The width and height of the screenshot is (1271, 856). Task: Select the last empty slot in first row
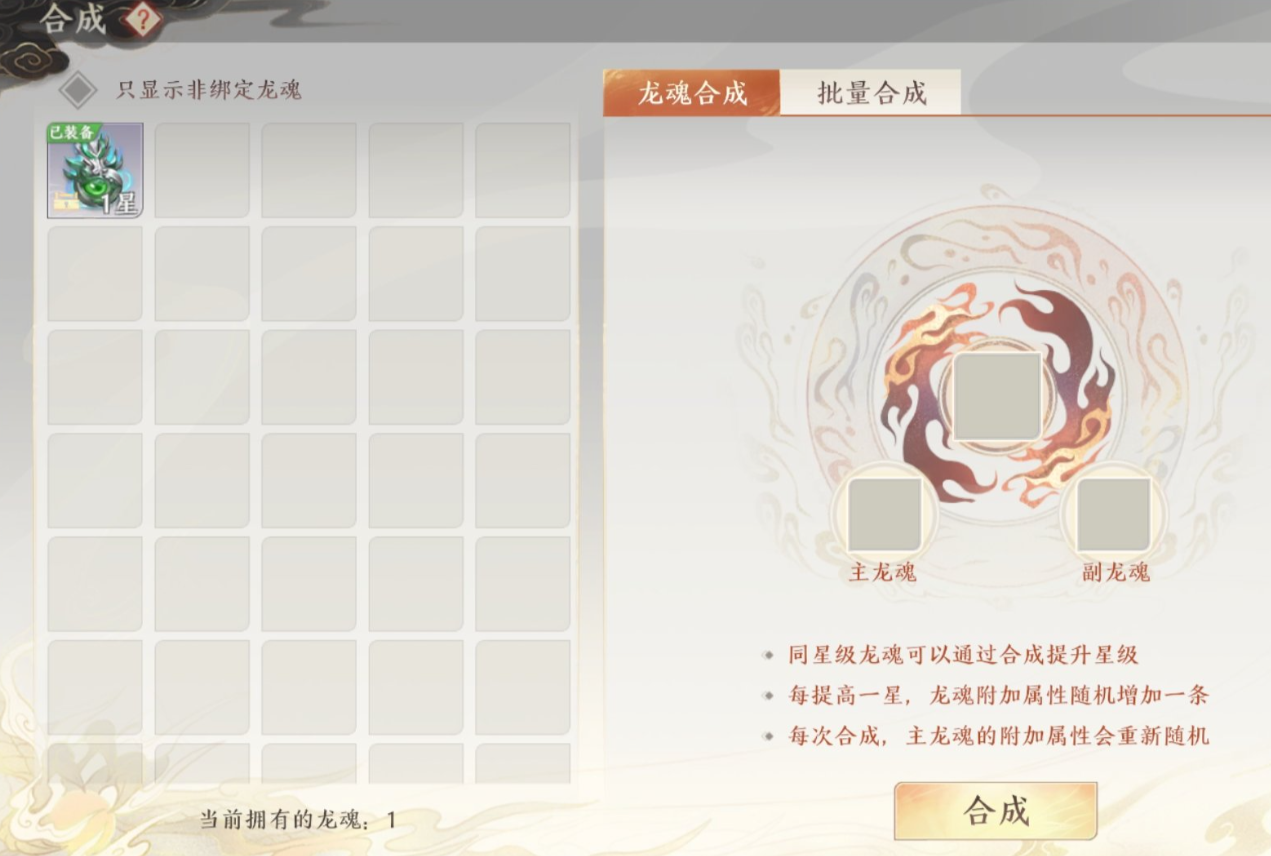pyautogui.click(x=523, y=170)
